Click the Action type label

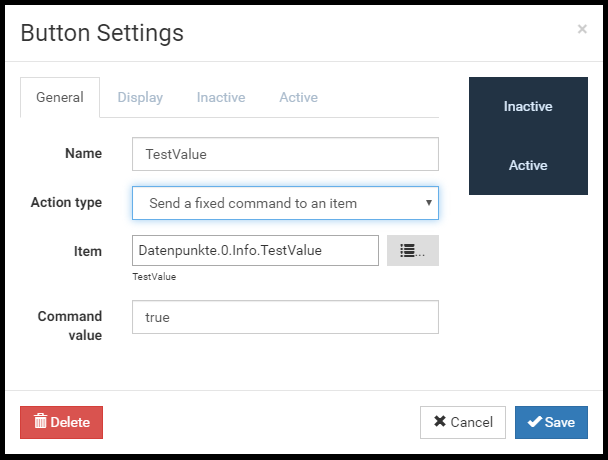click(x=66, y=203)
